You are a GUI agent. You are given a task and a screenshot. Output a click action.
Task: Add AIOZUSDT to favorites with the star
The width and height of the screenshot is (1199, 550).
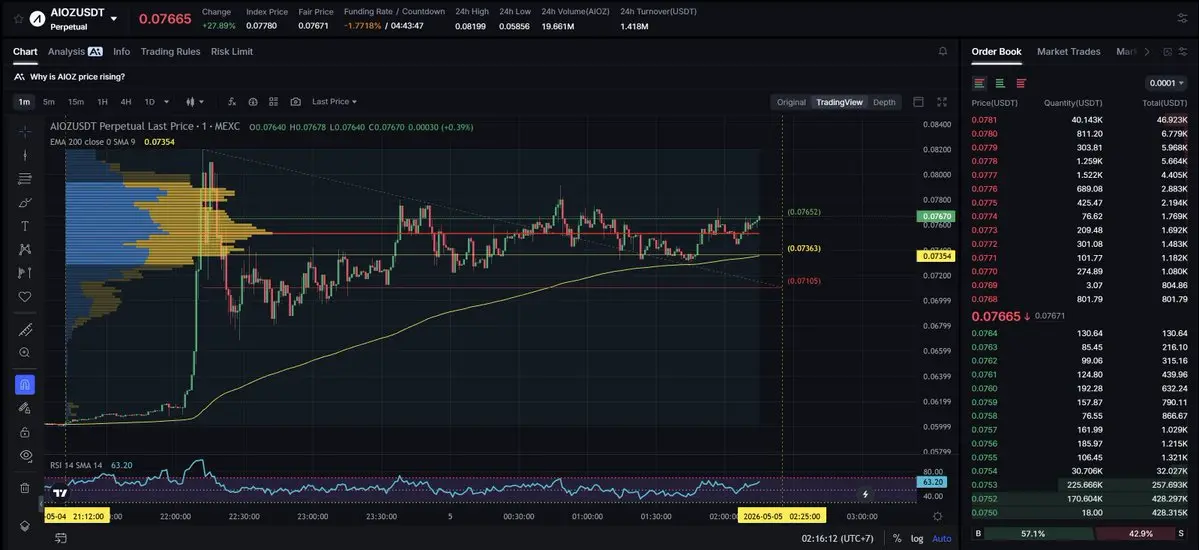click(18, 18)
